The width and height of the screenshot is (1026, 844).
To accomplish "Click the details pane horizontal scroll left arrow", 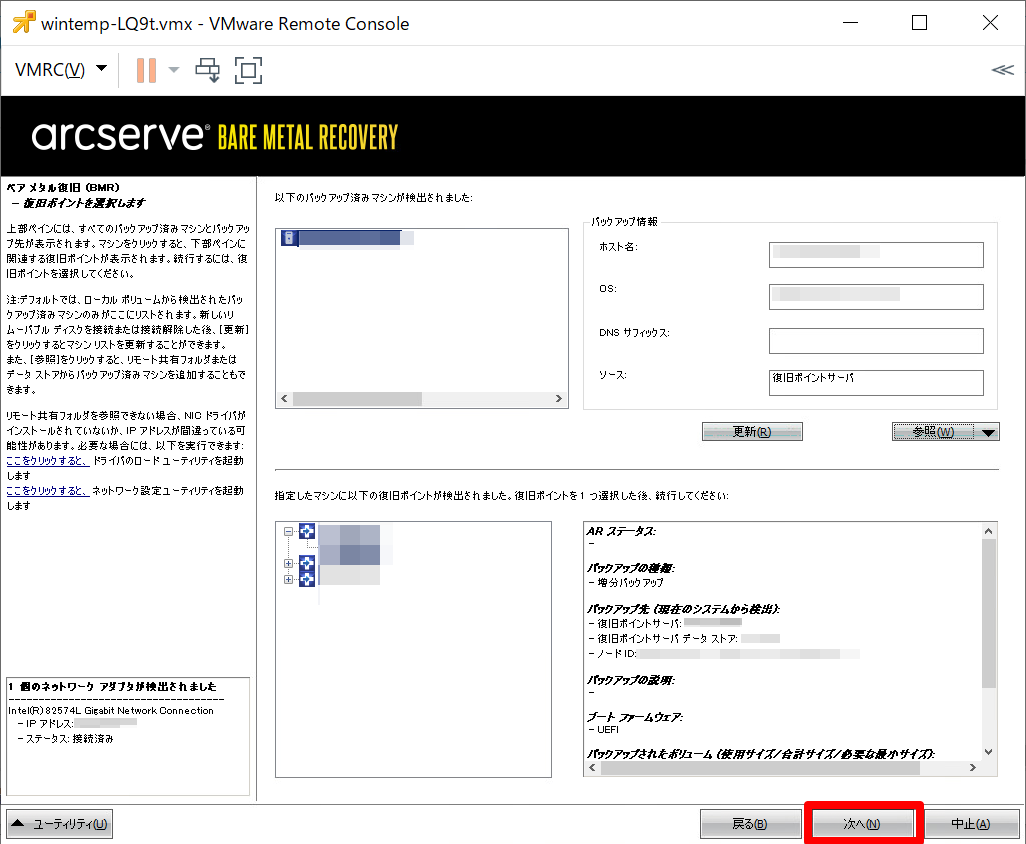I will (x=592, y=767).
